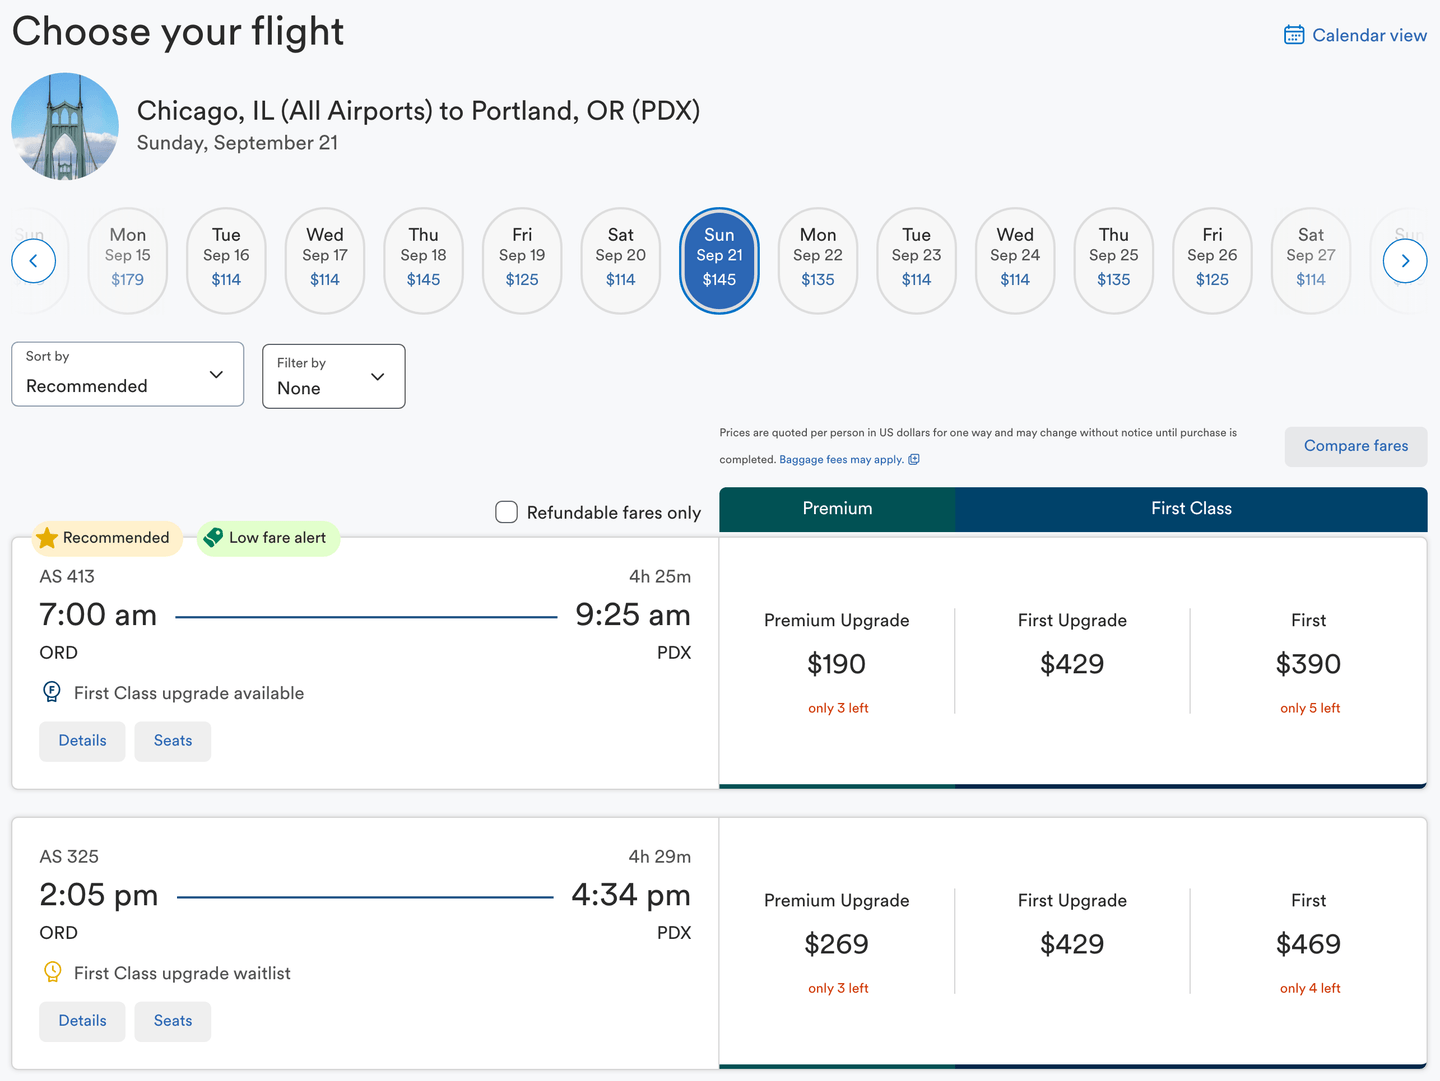This screenshot has height=1081, width=1440.
Task: Open baggage fees external link icon
Action: point(914,460)
